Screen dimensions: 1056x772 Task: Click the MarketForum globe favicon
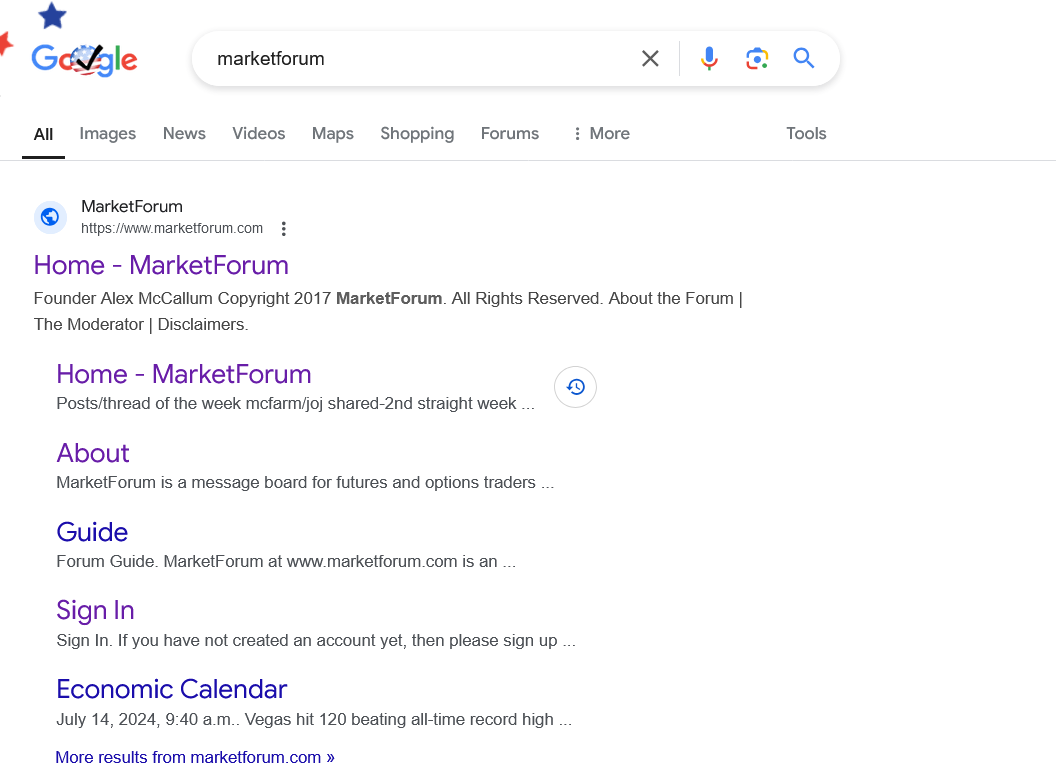point(50,217)
